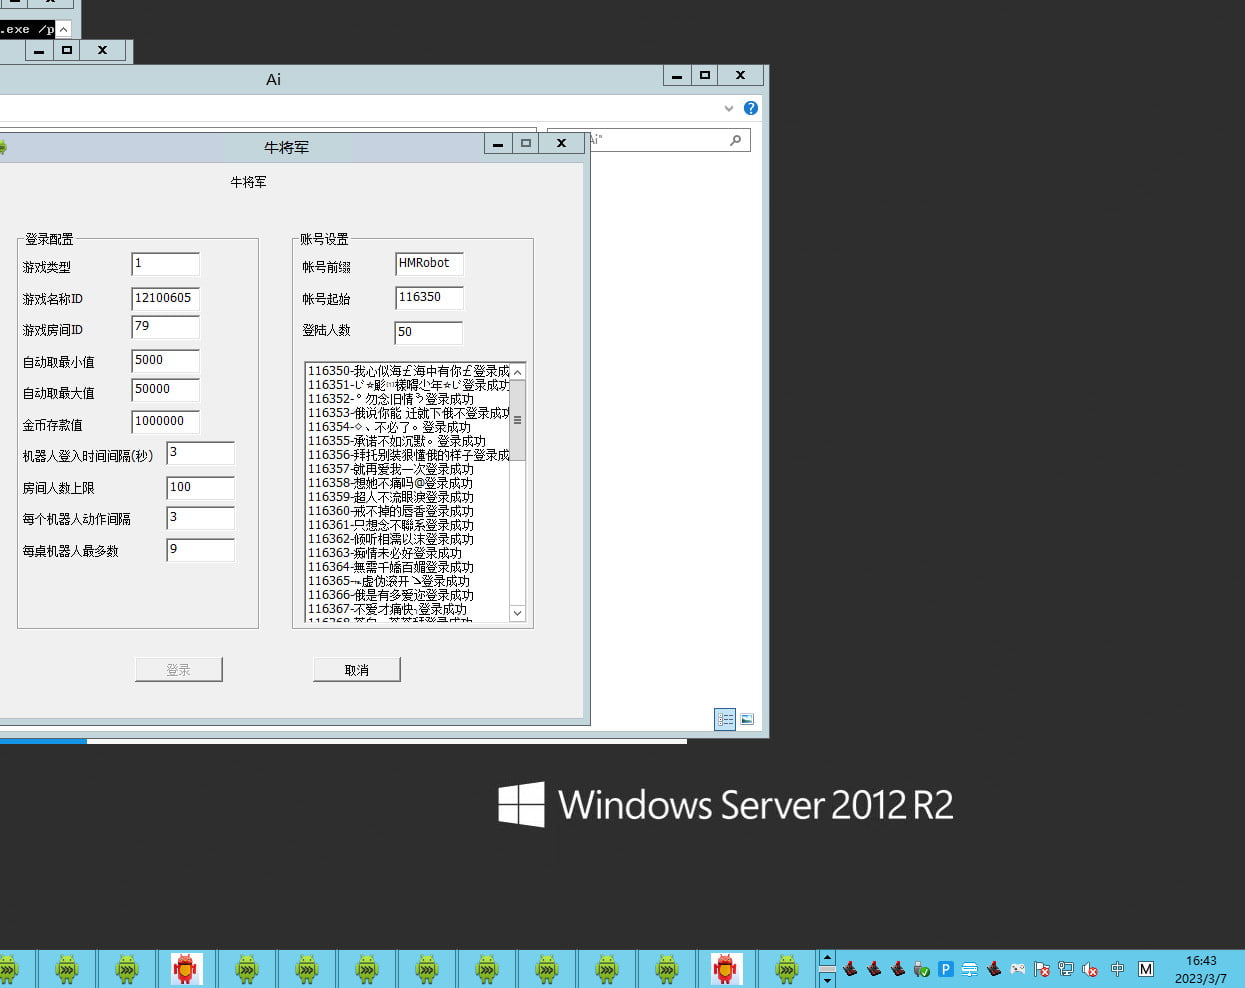
Task: Click the blue help question mark icon
Action: point(750,108)
